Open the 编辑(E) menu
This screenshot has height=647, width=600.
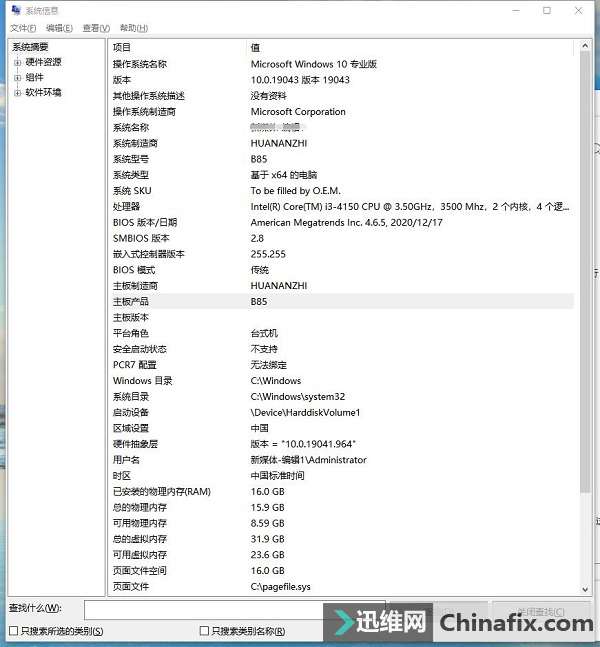[x=59, y=28]
